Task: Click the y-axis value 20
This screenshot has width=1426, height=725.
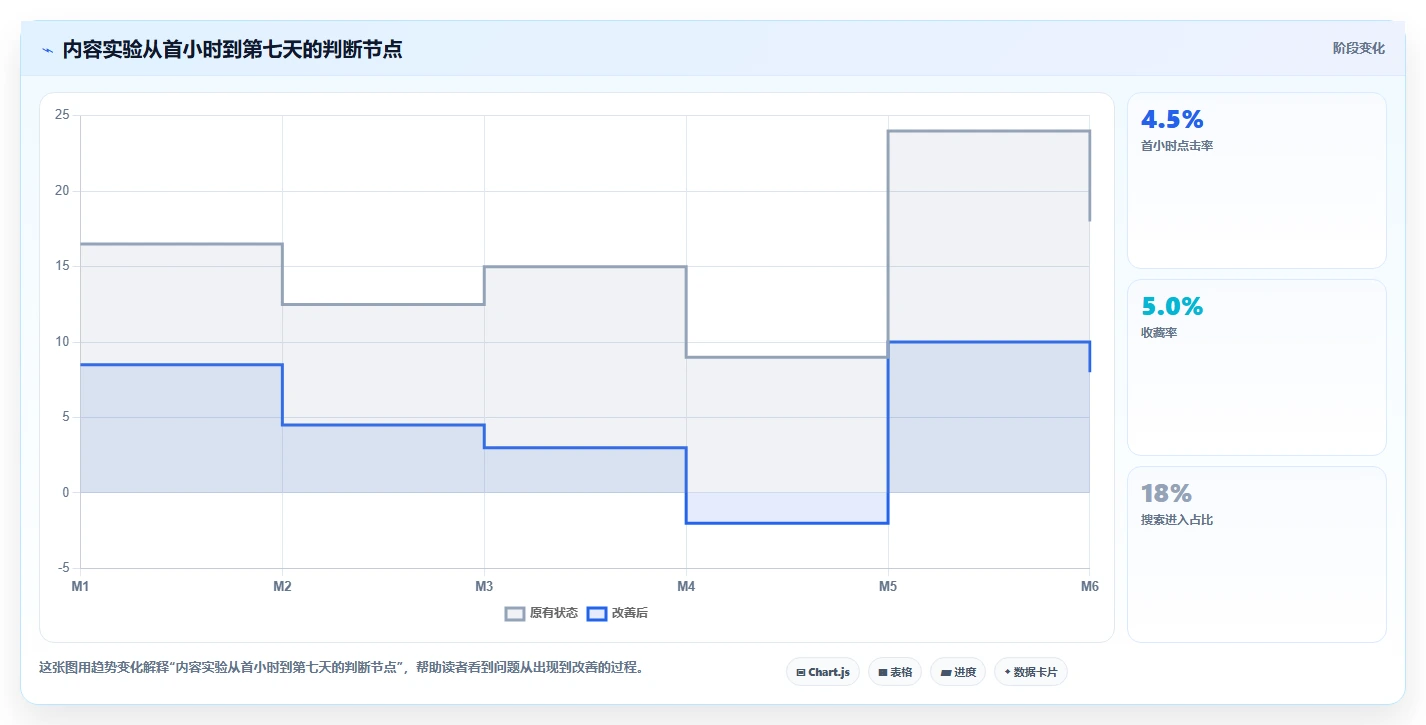Action: 62,191
